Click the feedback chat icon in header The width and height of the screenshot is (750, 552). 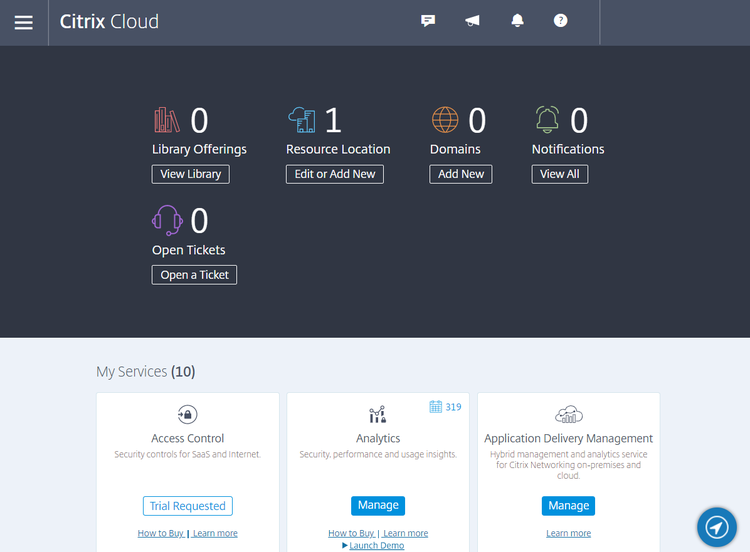(x=428, y=21)
